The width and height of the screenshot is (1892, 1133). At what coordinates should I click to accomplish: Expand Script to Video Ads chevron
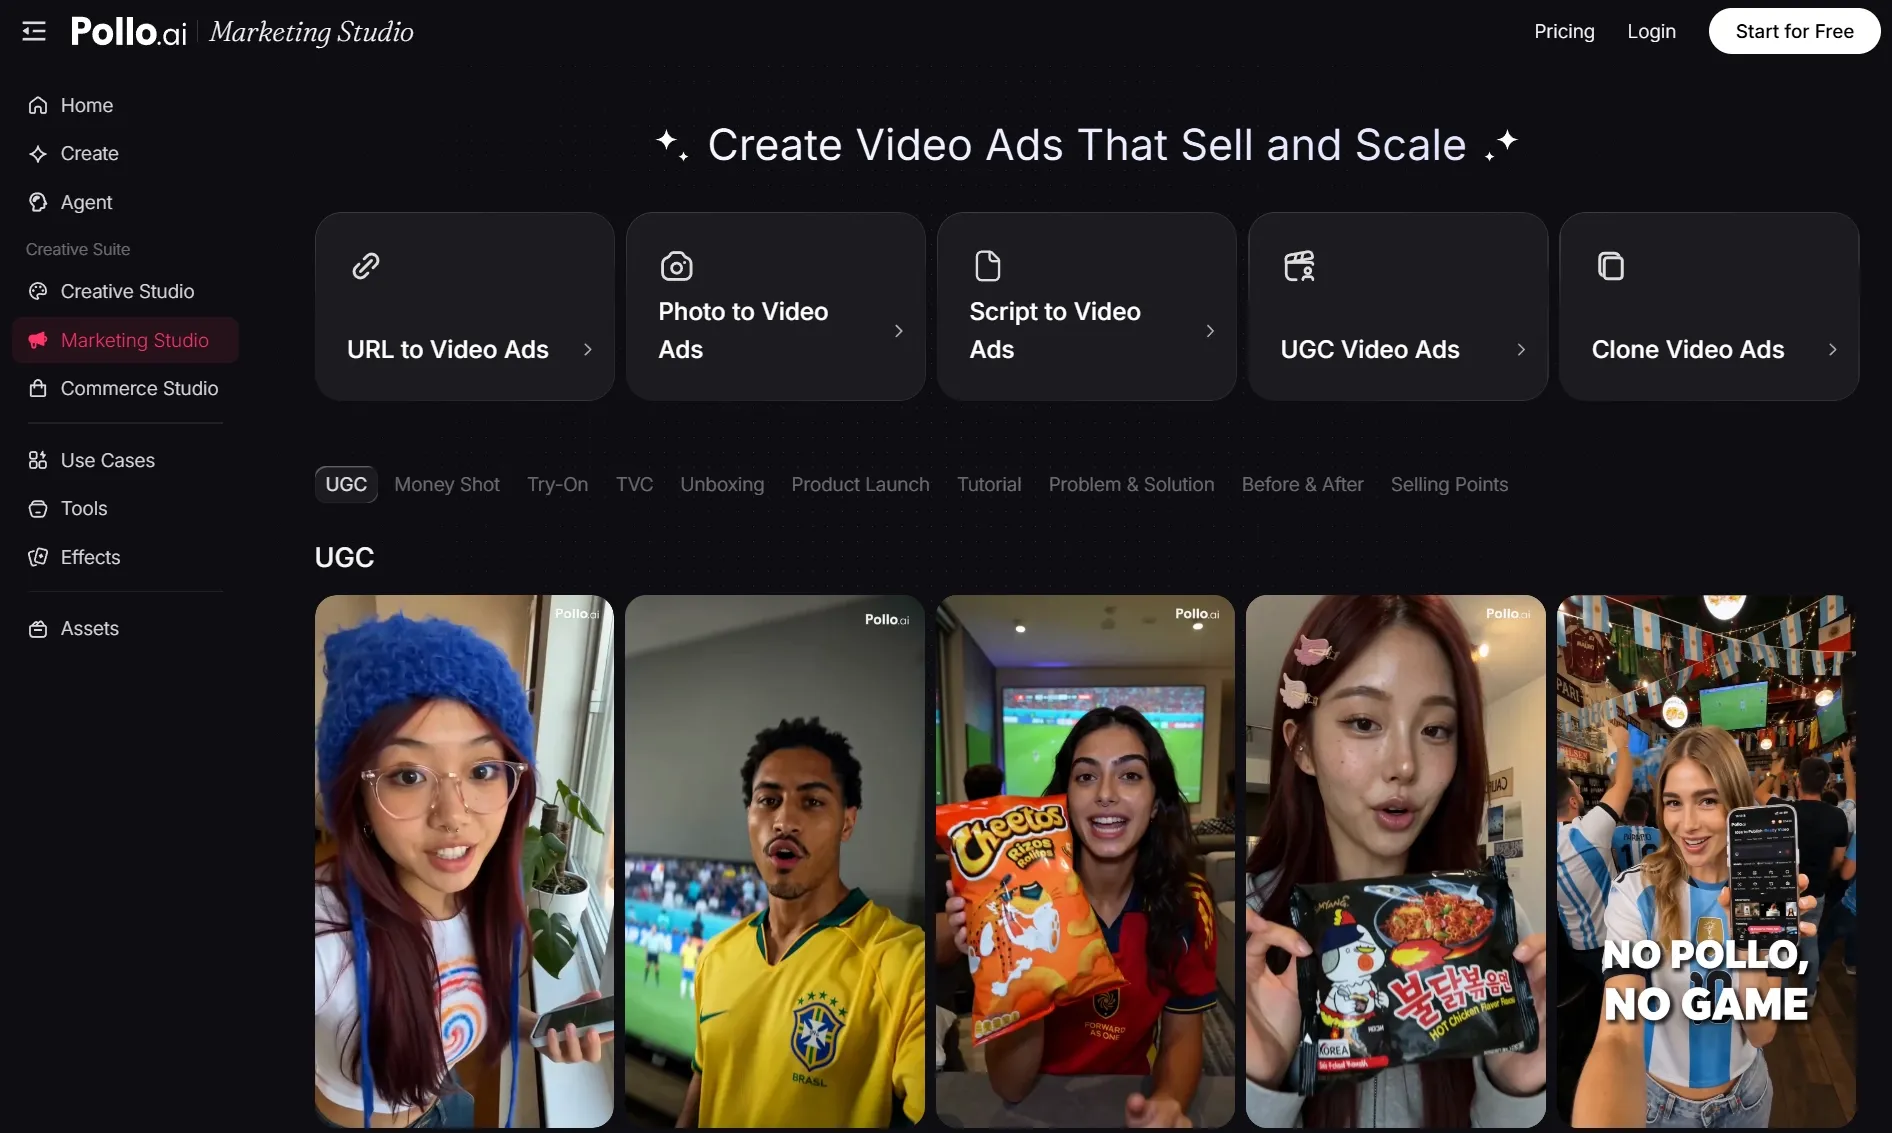[1210, 330]
